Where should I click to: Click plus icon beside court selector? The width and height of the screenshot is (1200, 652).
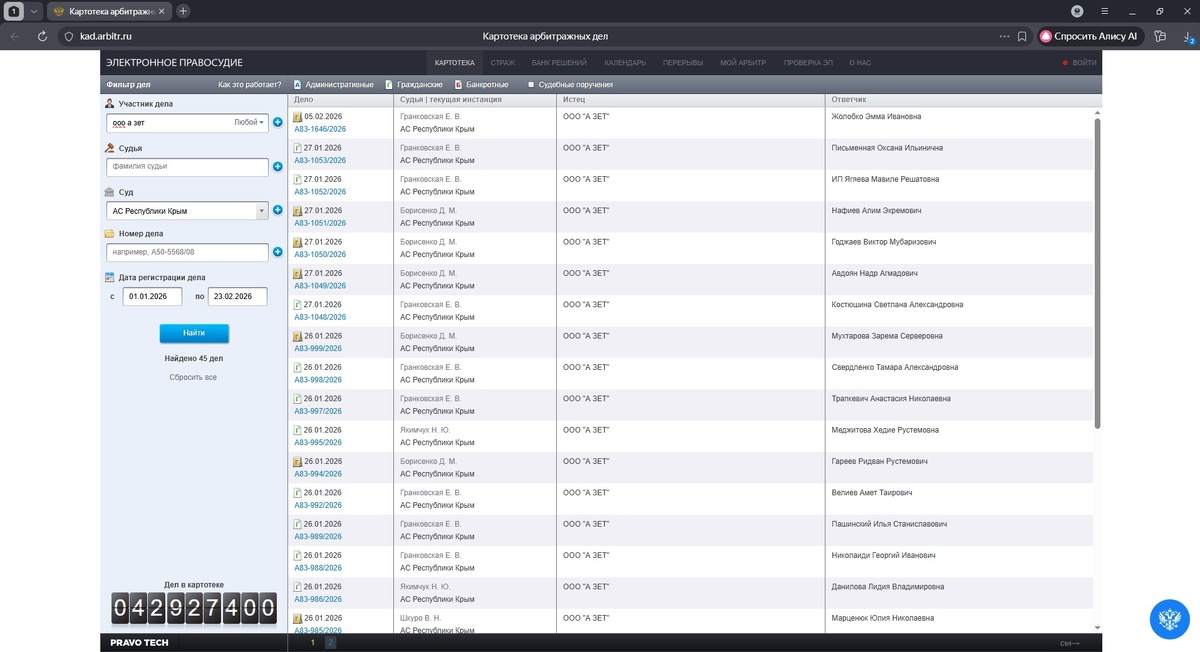click(x=278, y=211)
